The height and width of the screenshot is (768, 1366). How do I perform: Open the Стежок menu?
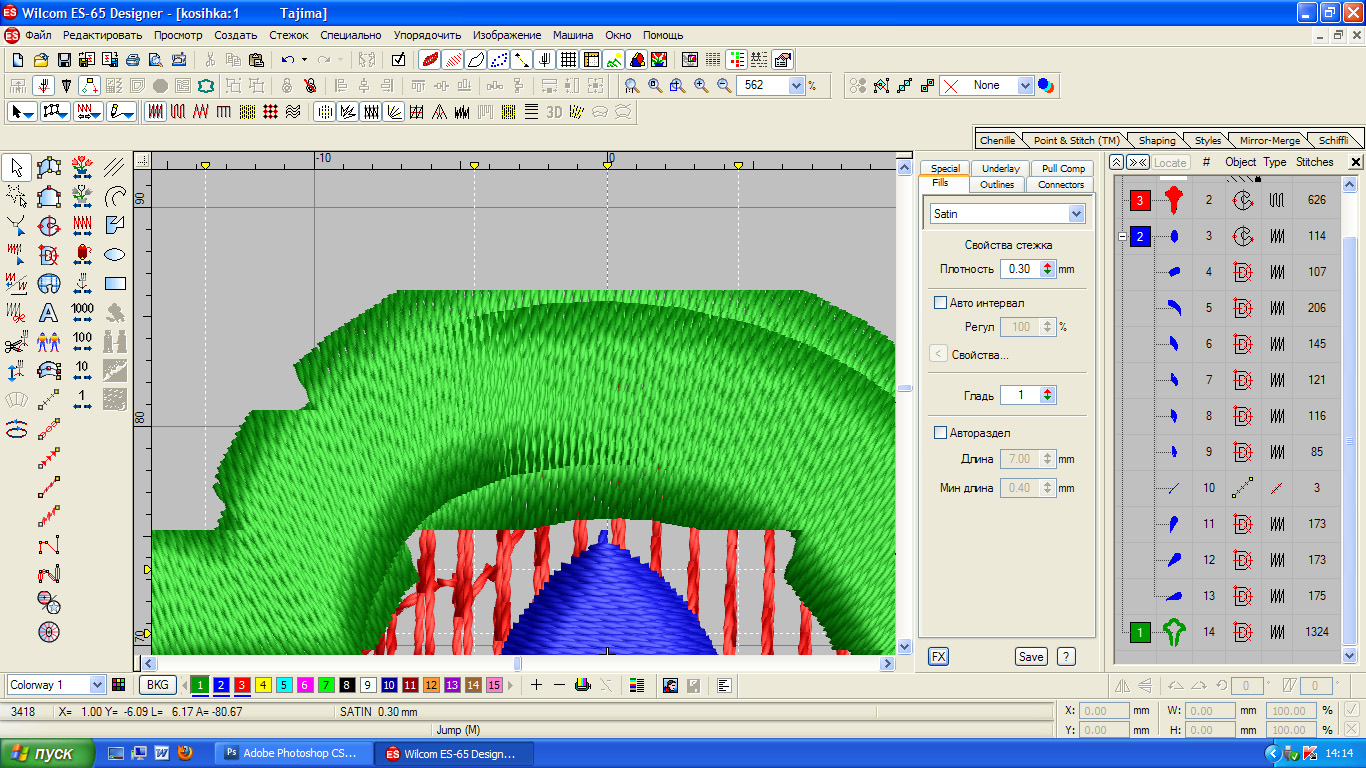point(289,35)
